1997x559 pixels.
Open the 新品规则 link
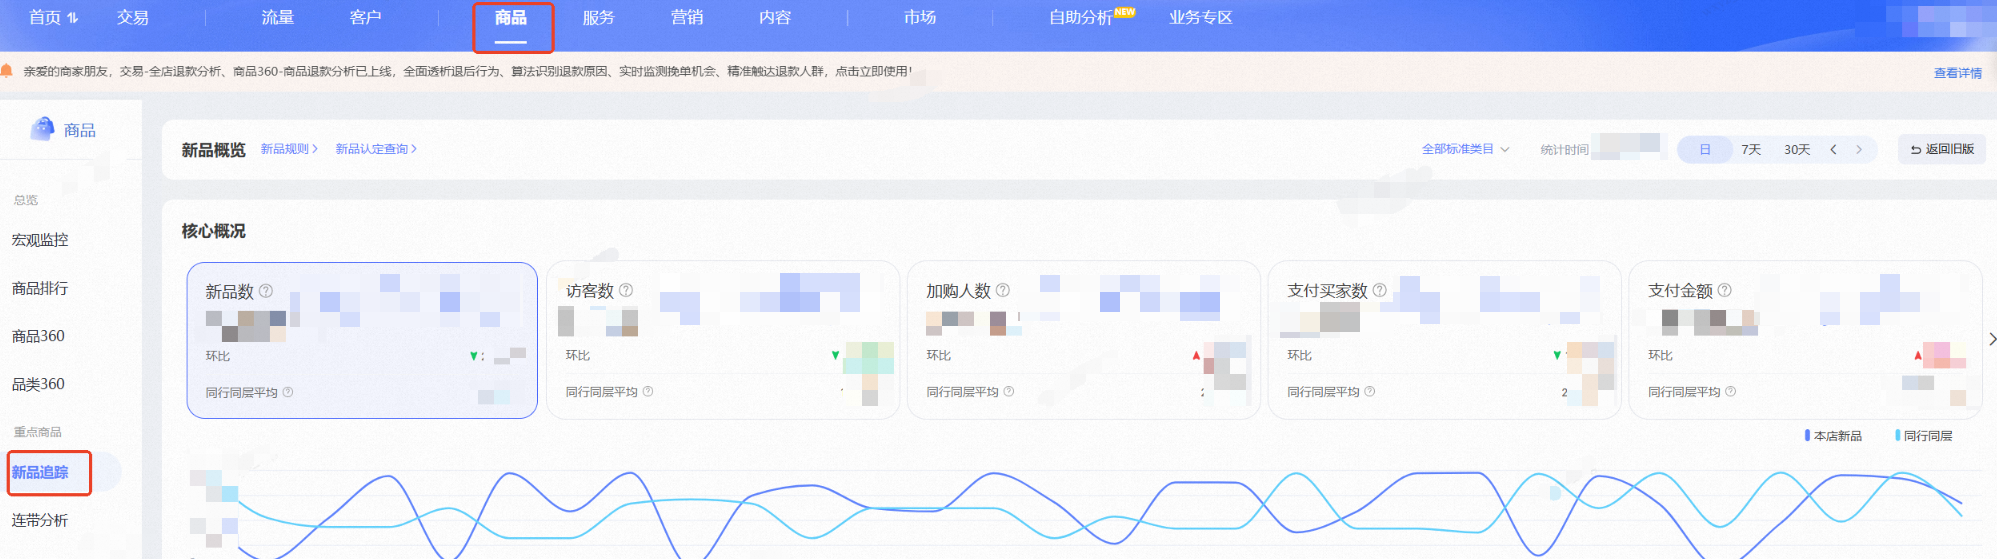tap(289, 149)
